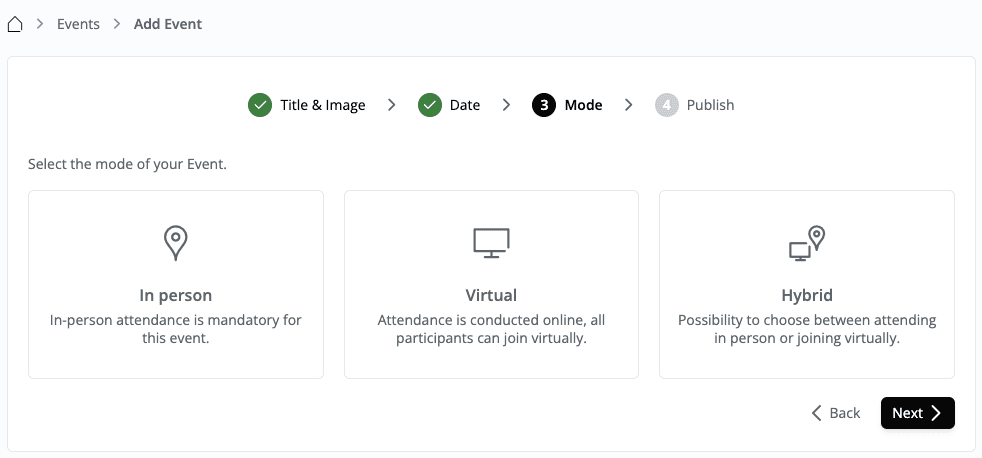Select the Mode step label
The width and height of the screenshot is (982, 458).
pyautogui.click(x=583, y=105)
